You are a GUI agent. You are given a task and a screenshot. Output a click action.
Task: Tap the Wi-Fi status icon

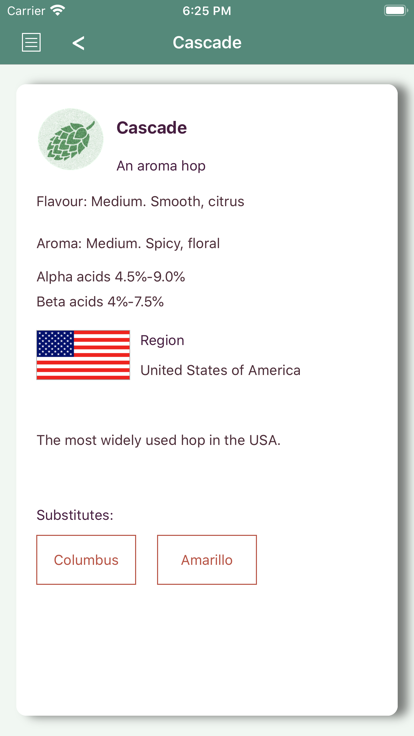pos(58,10)
